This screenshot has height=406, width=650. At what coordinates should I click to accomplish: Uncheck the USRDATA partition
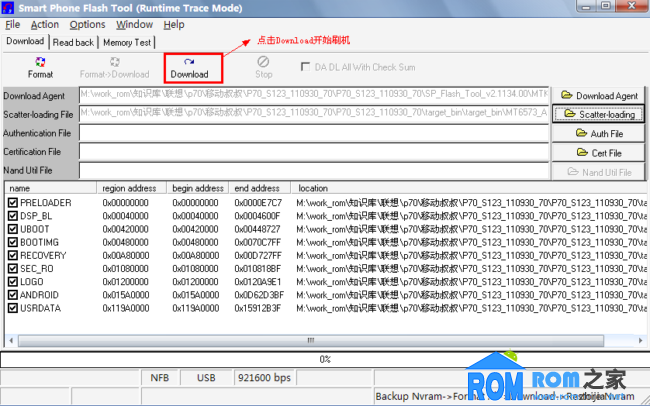13,309
